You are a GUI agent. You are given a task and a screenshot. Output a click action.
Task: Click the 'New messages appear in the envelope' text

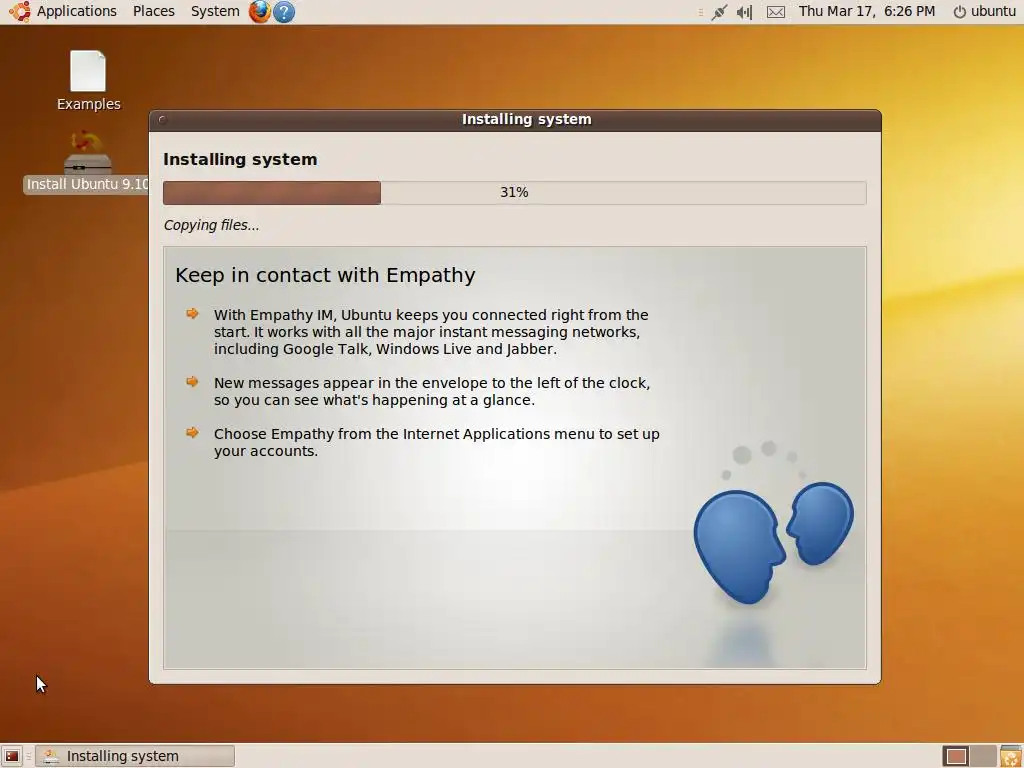[x=432, y=391]
